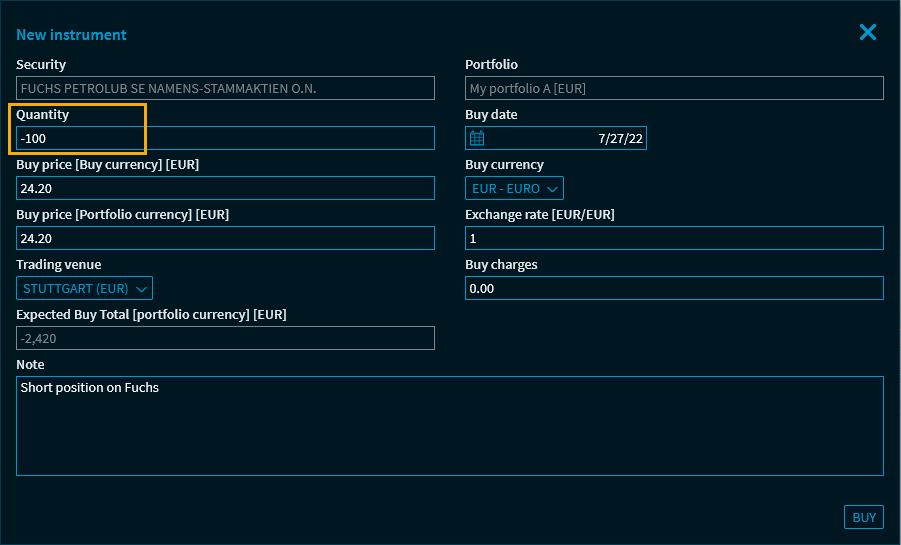
Task: Click the New instrument dialog title
Action: (71, 35)
